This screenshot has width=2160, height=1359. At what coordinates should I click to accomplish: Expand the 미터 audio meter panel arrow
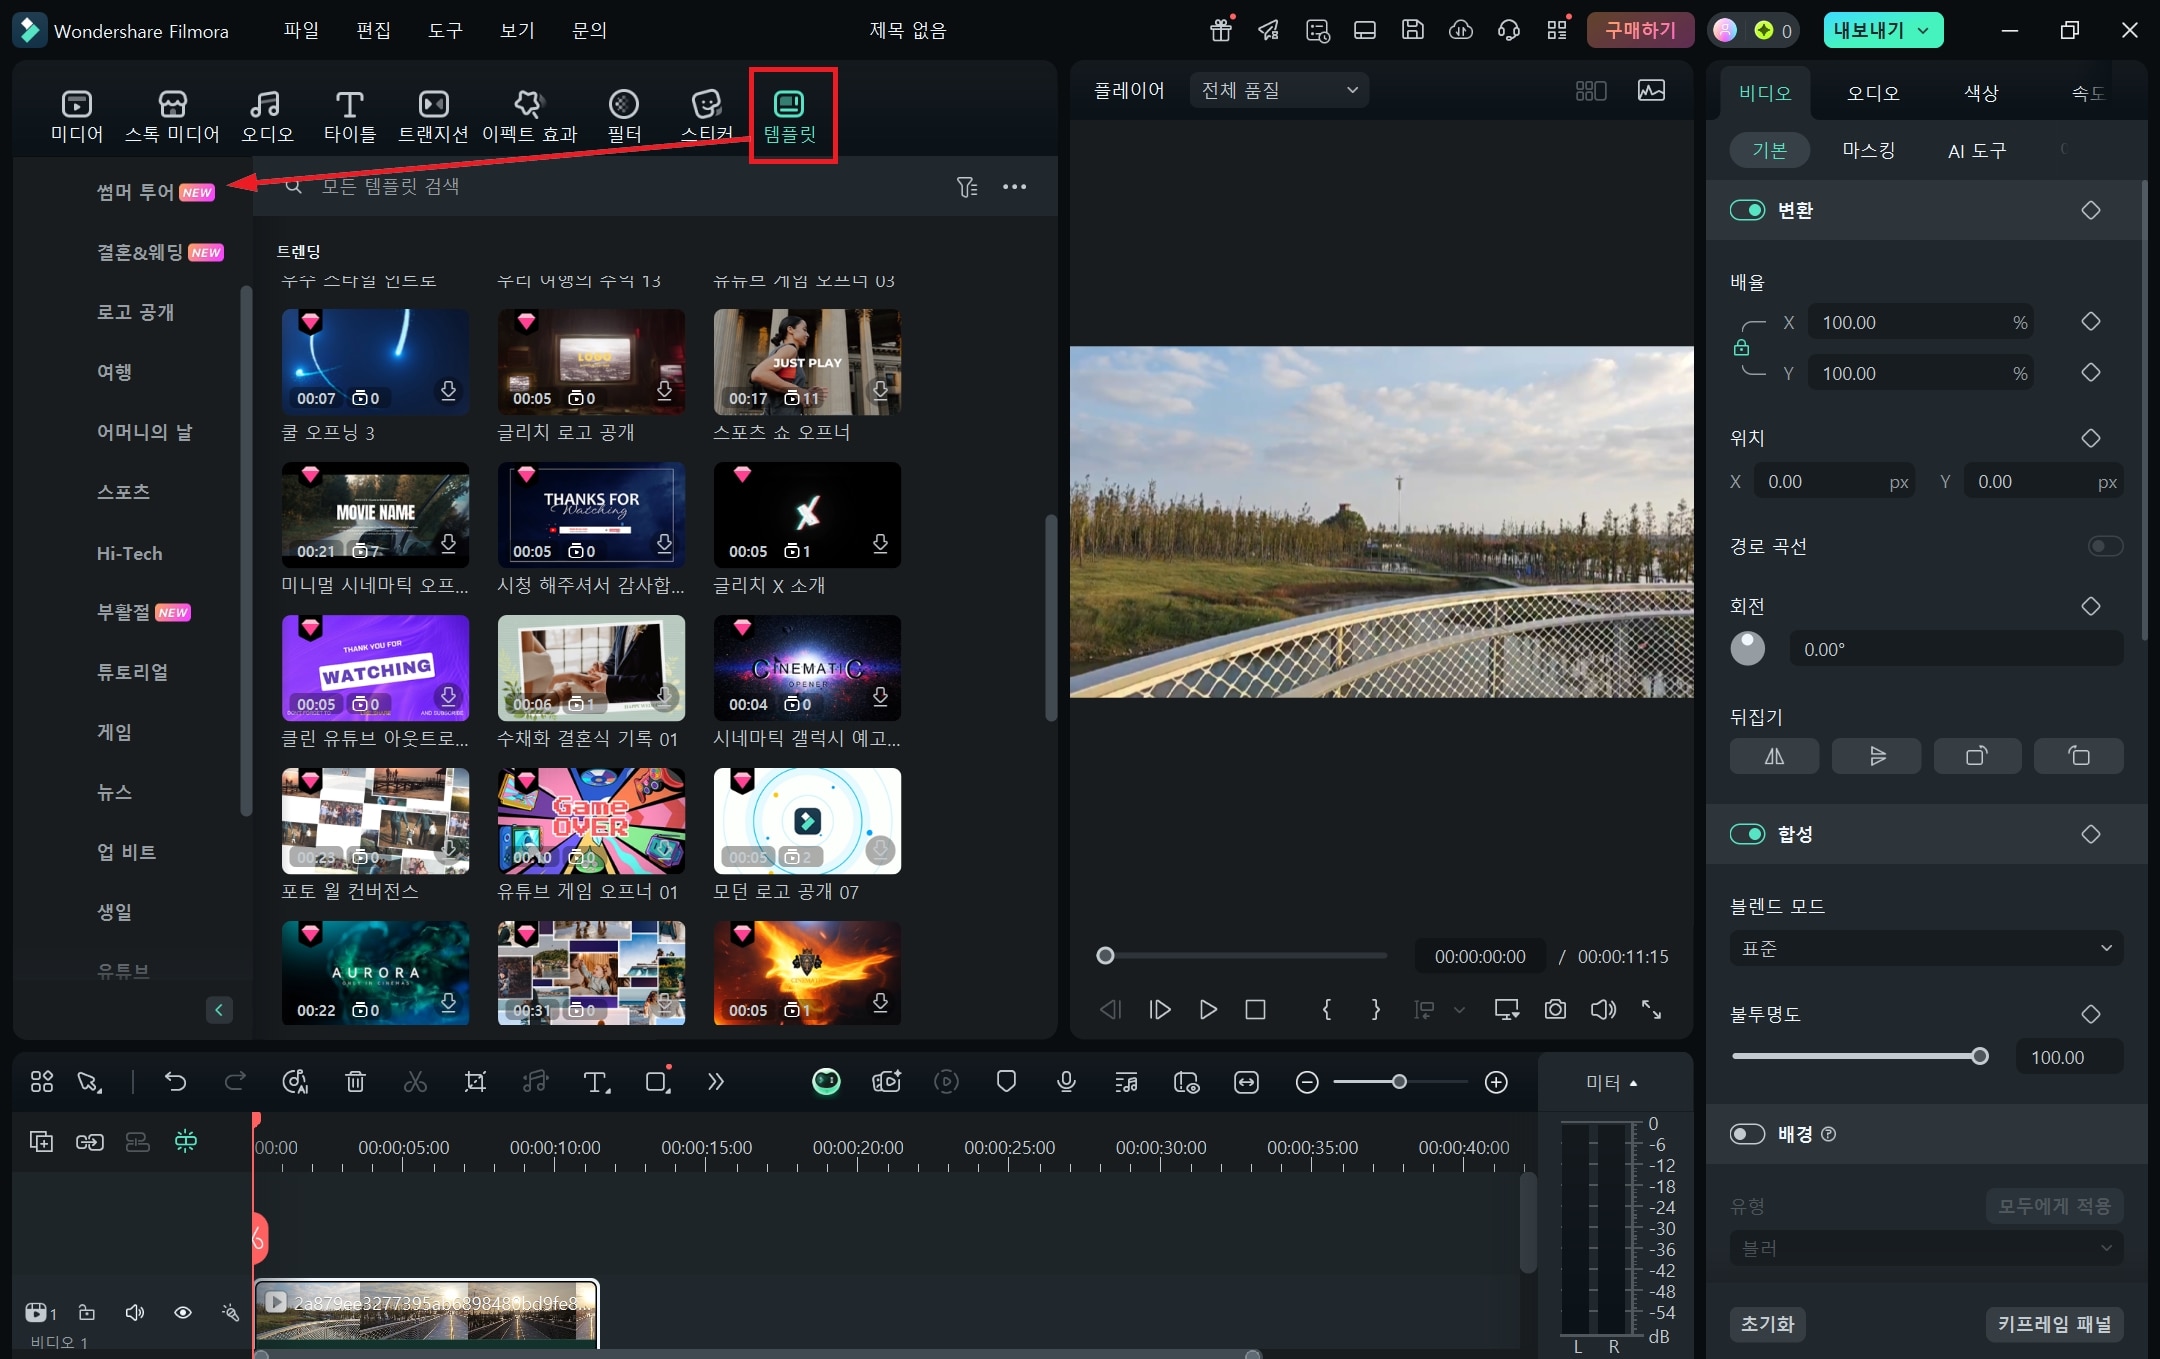[1634, 1083]
